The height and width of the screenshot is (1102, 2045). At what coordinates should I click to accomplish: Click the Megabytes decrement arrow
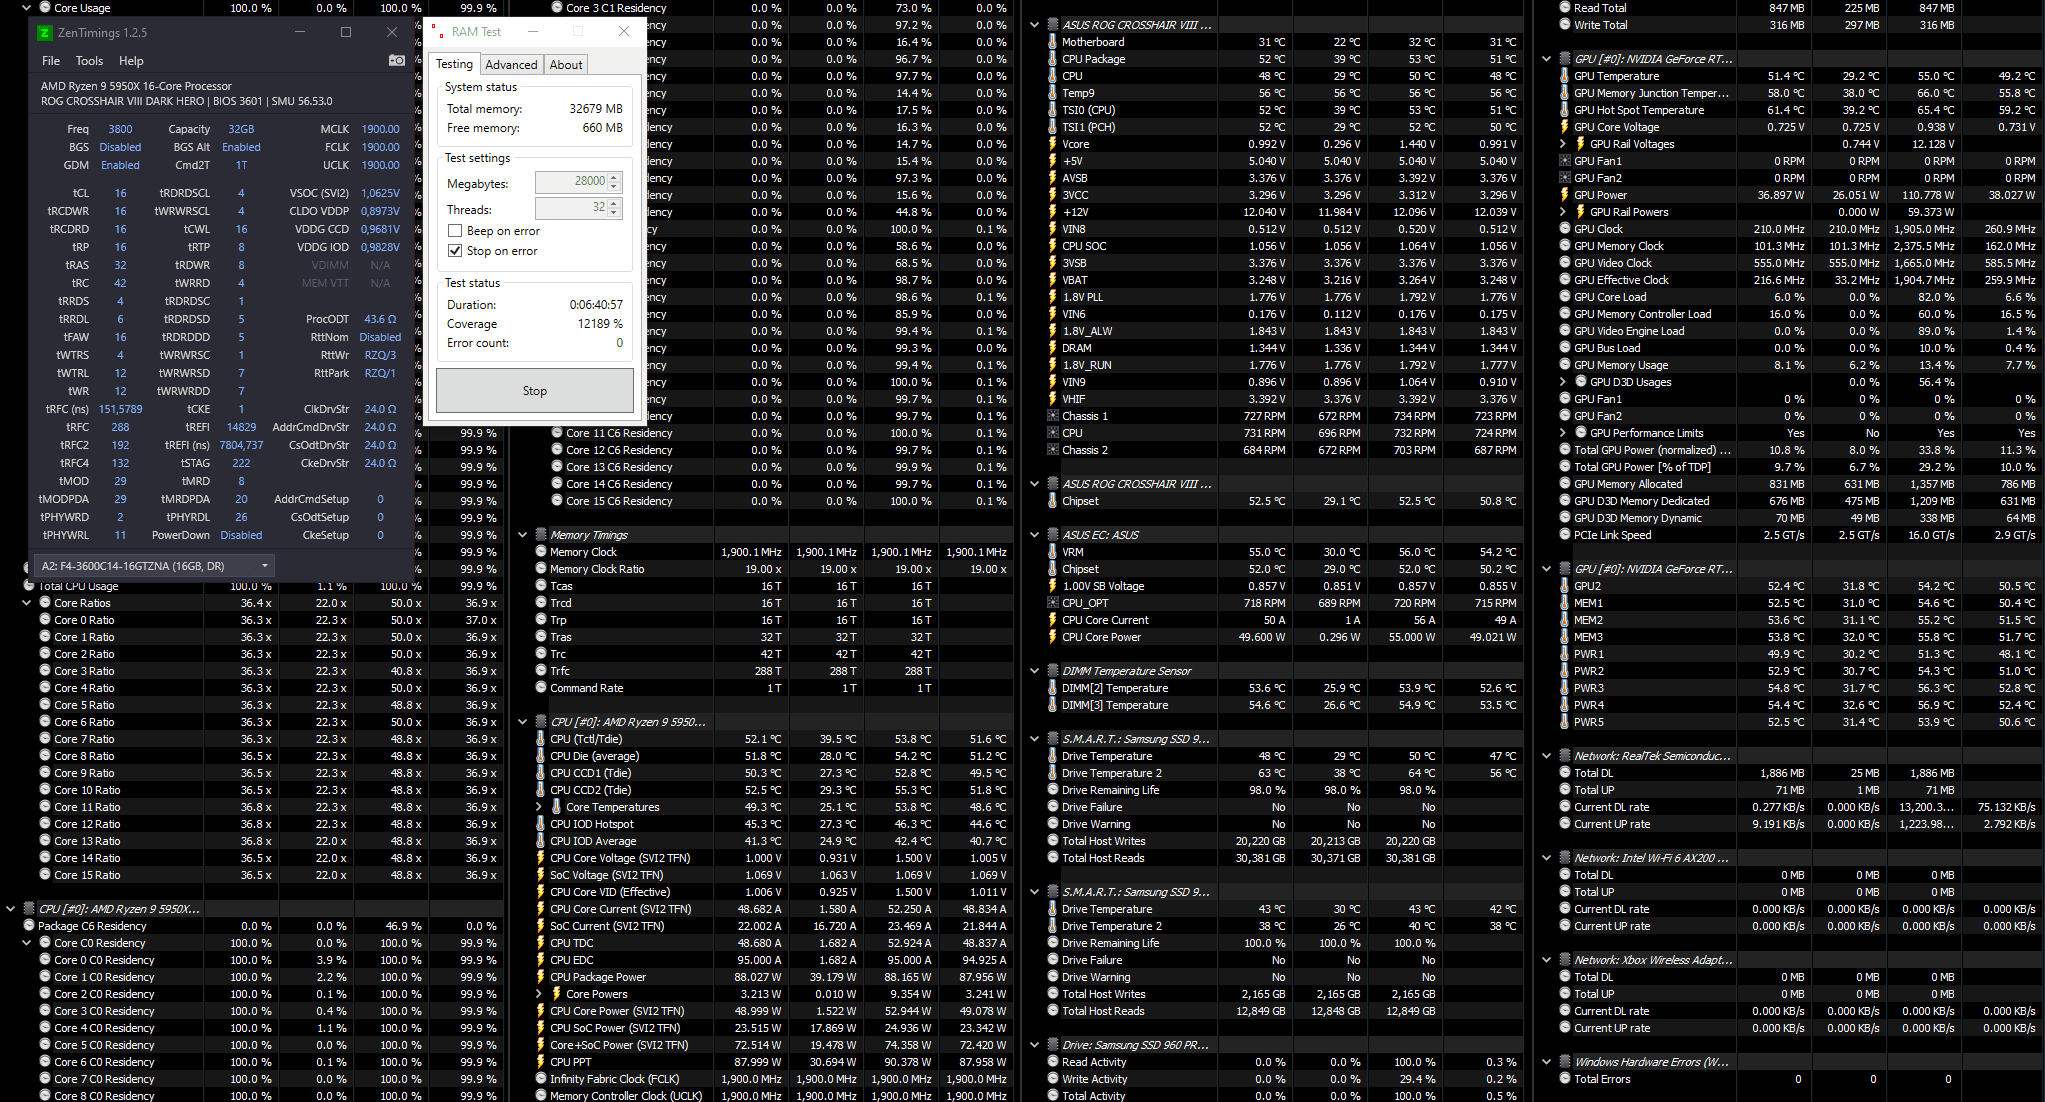(614, 187)
